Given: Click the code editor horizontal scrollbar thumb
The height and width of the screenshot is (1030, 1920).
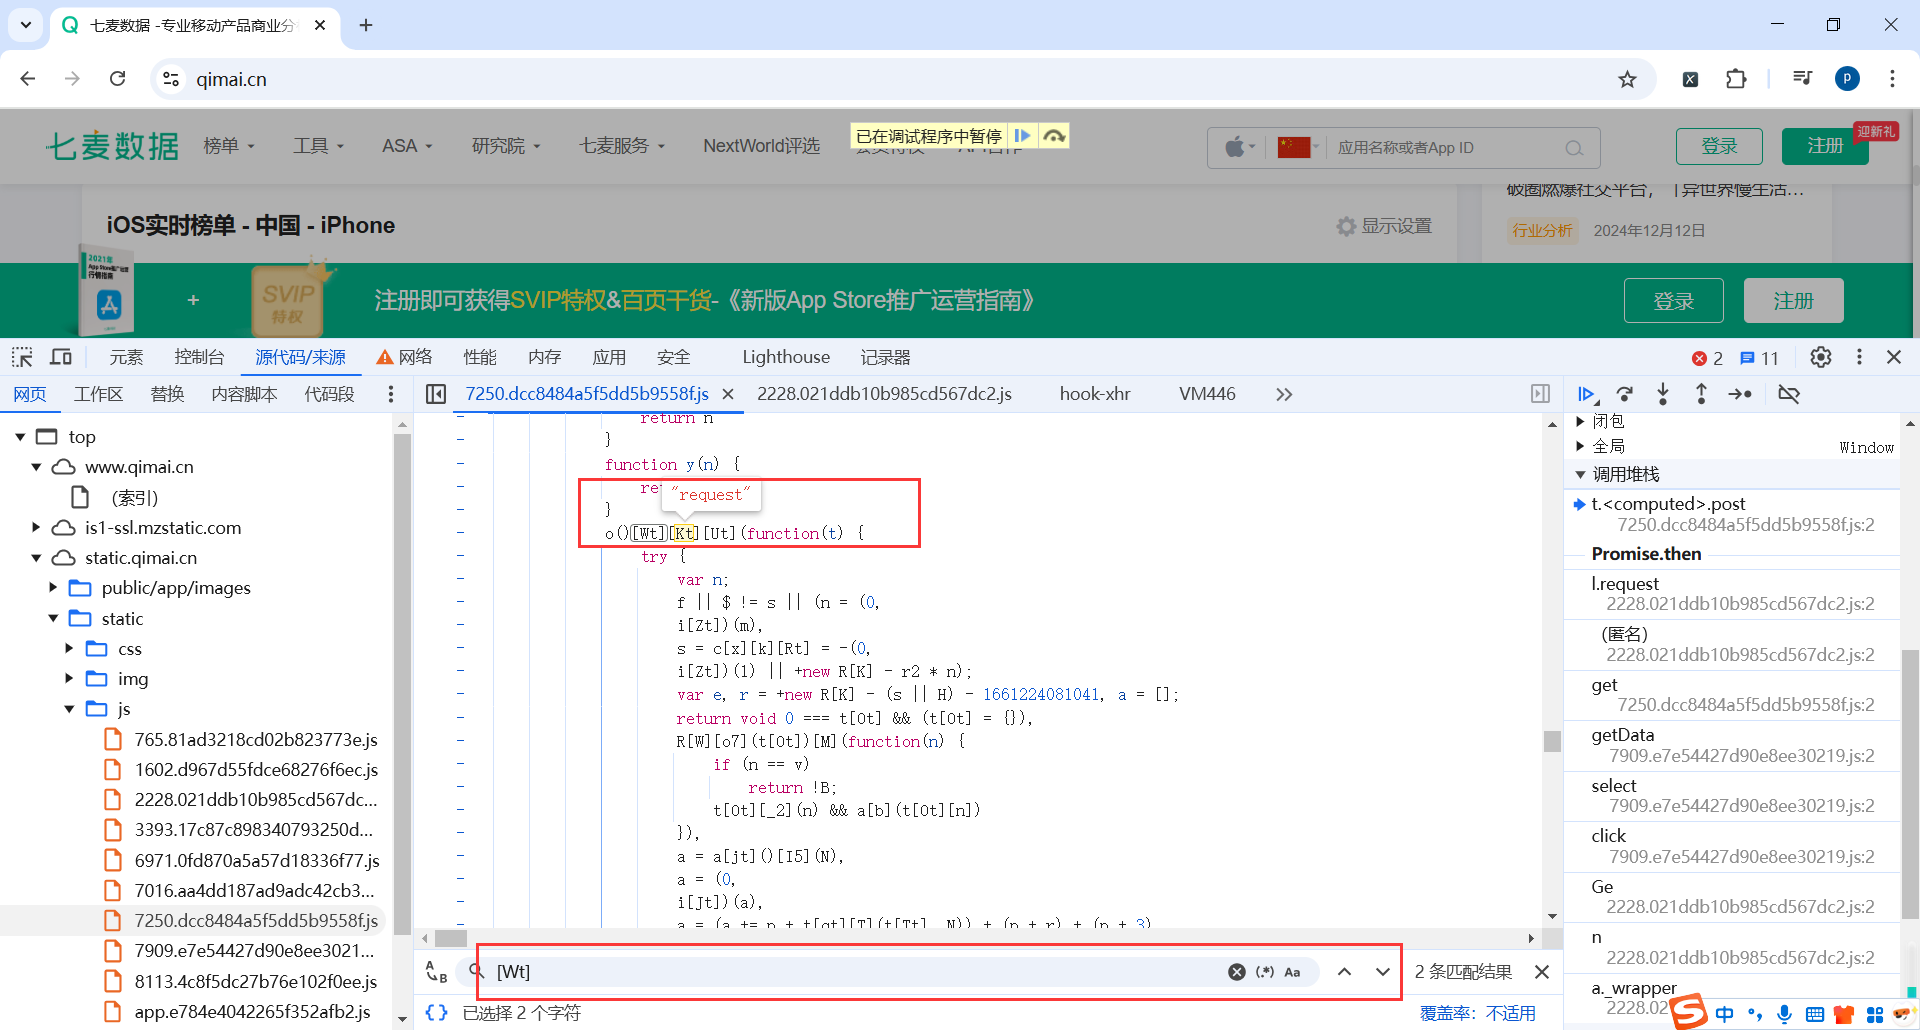Looking at the screenshot, I should click(x=451, y=938).
